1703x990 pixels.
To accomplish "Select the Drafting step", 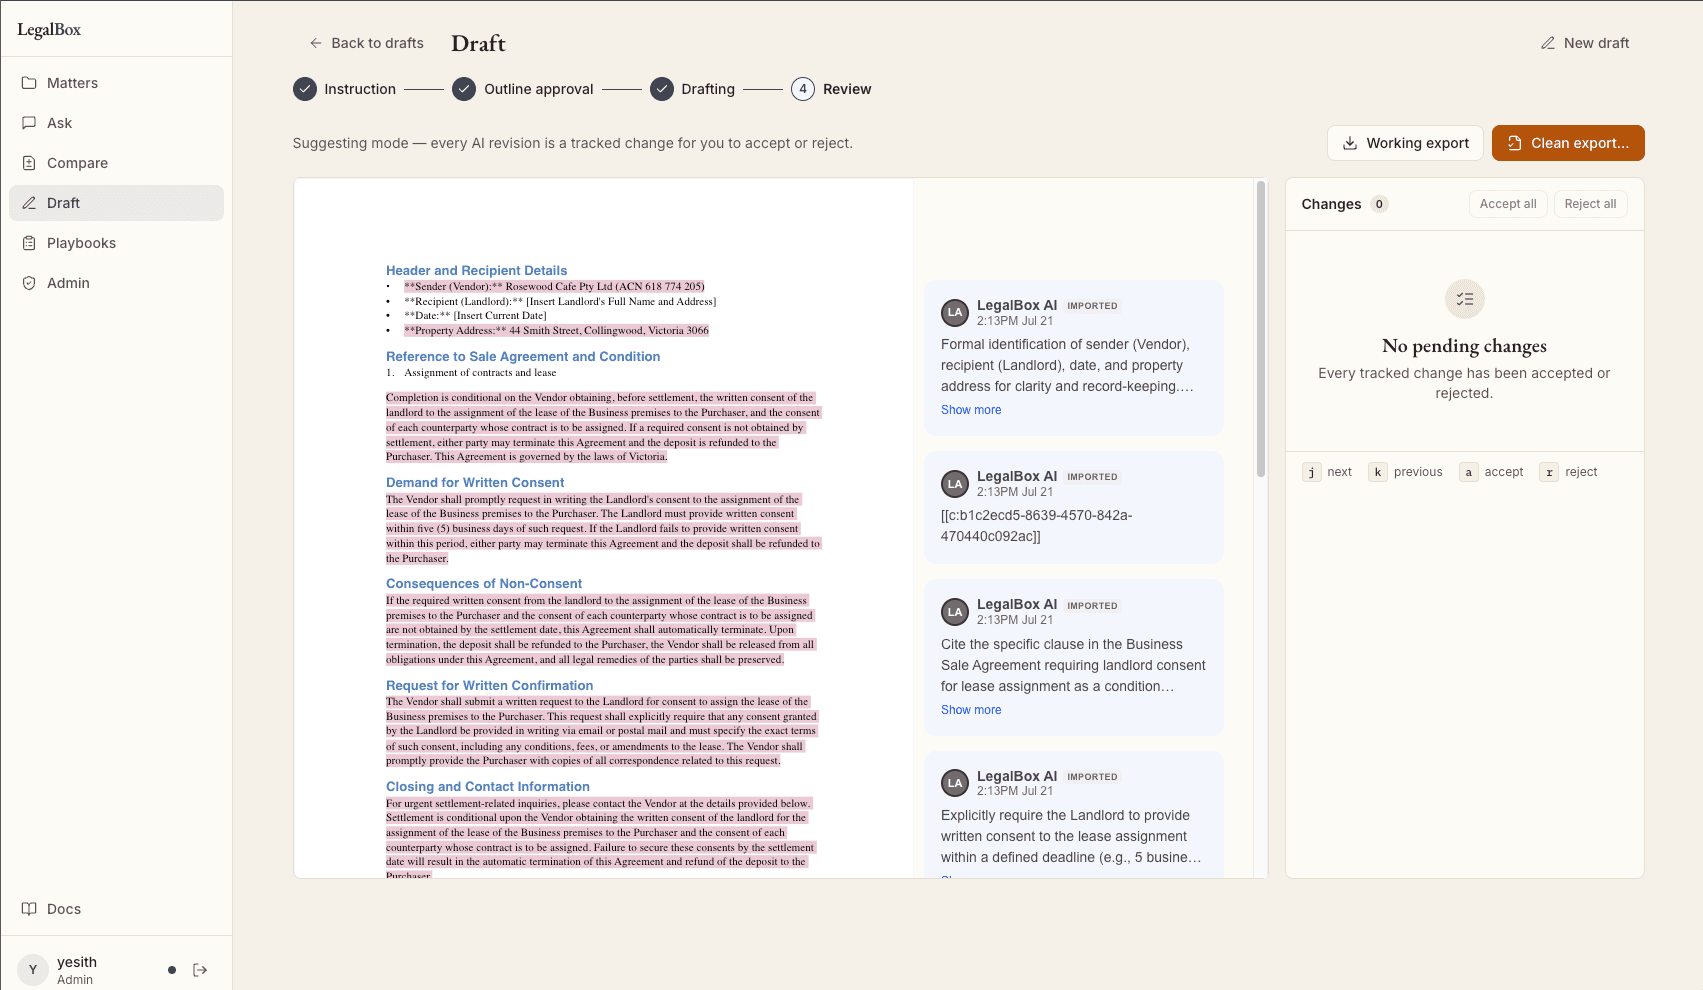I will 693,89.
